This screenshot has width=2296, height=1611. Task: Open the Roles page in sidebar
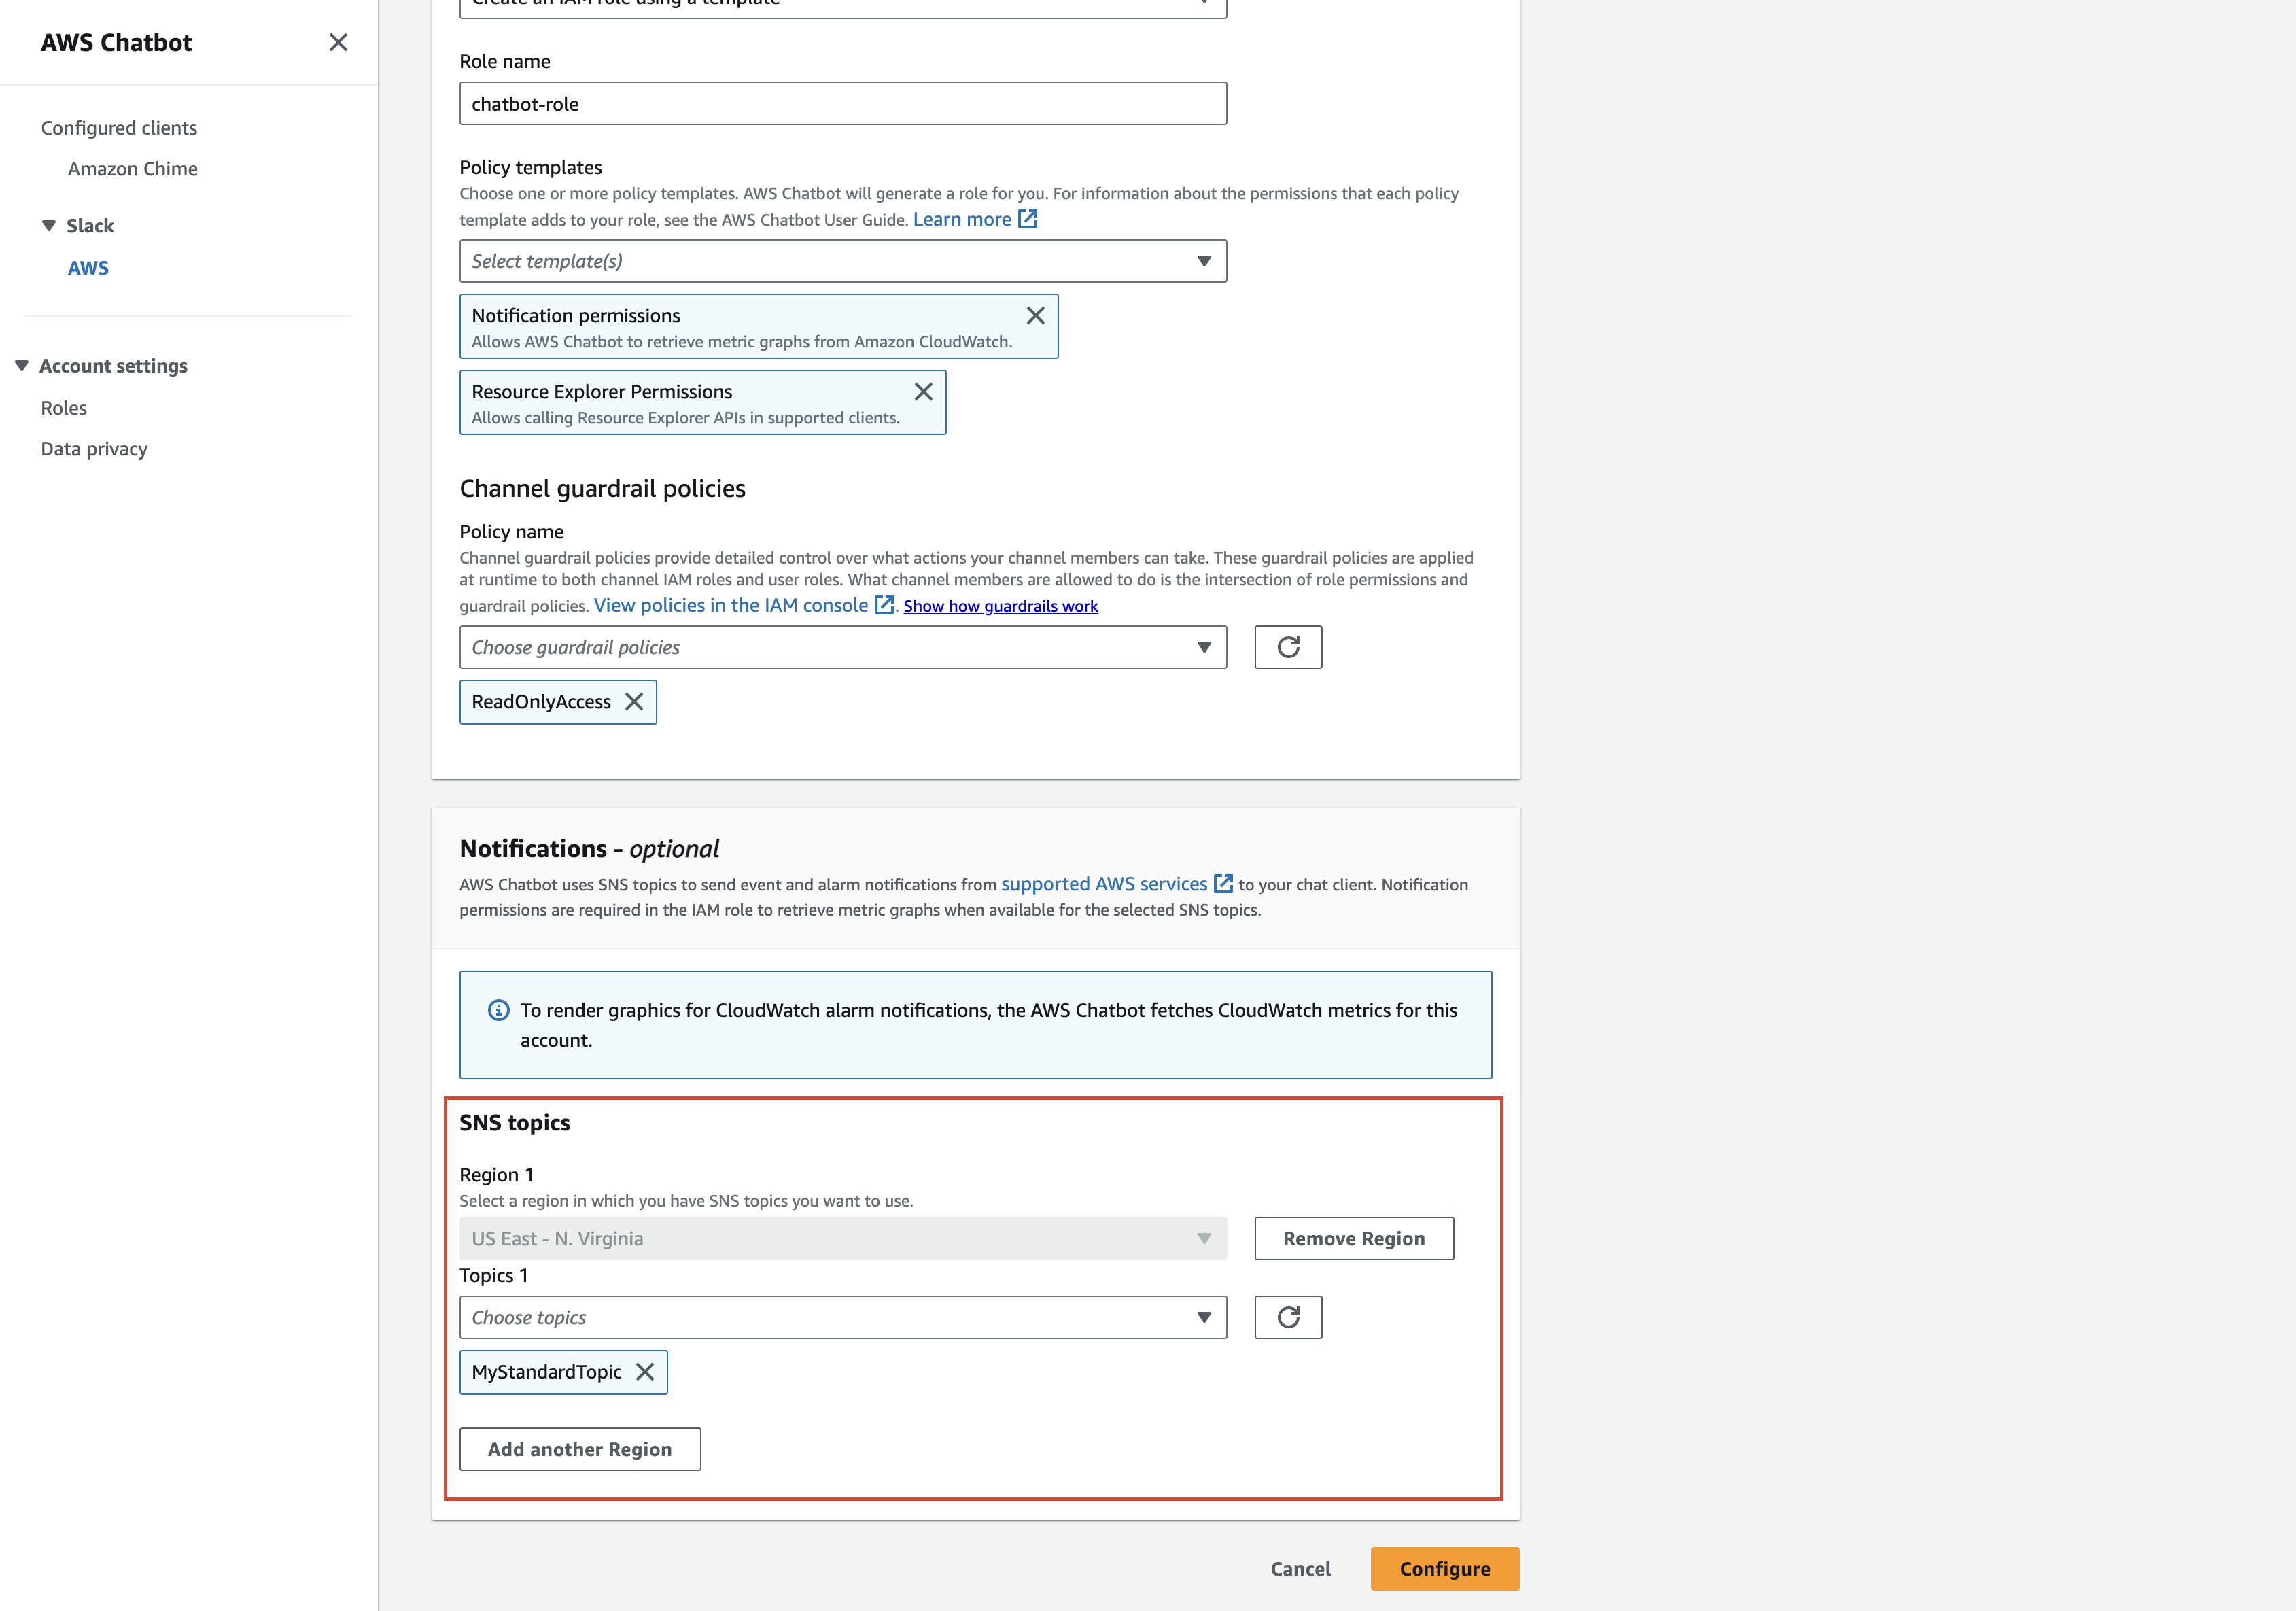tap(64, 408)
